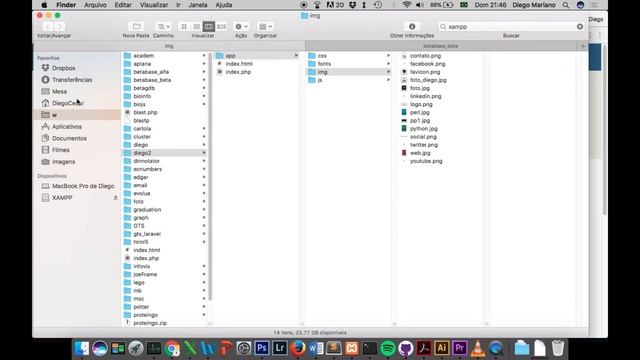640x360 pixels.
Task: Select the python.jpg file
Action: tap(423, 129)
